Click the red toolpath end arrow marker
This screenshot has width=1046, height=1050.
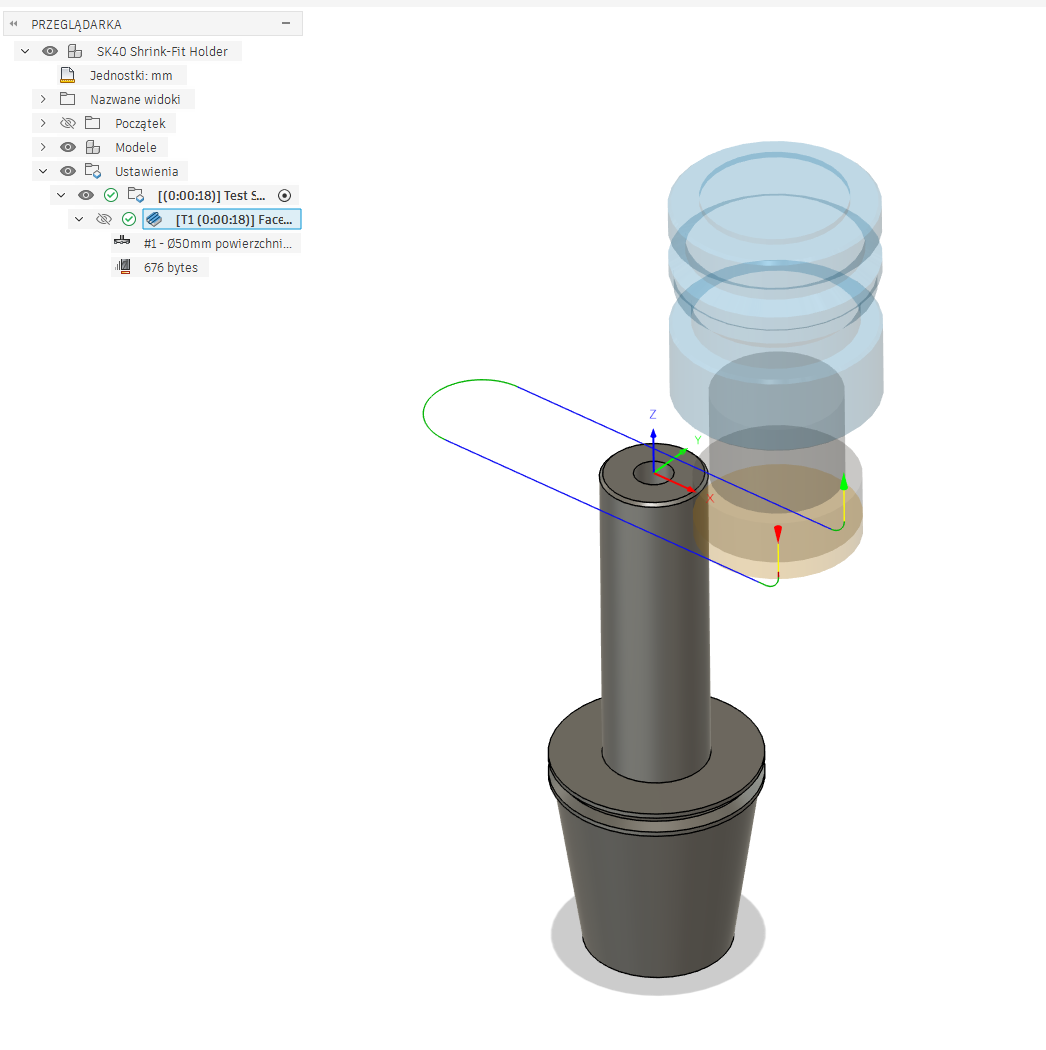777,533
